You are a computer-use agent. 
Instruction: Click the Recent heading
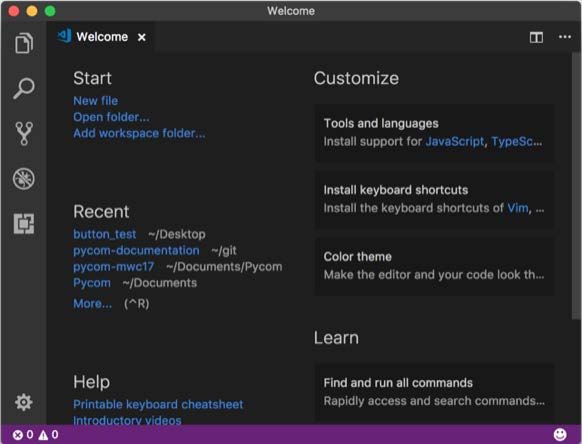(101, 212)
